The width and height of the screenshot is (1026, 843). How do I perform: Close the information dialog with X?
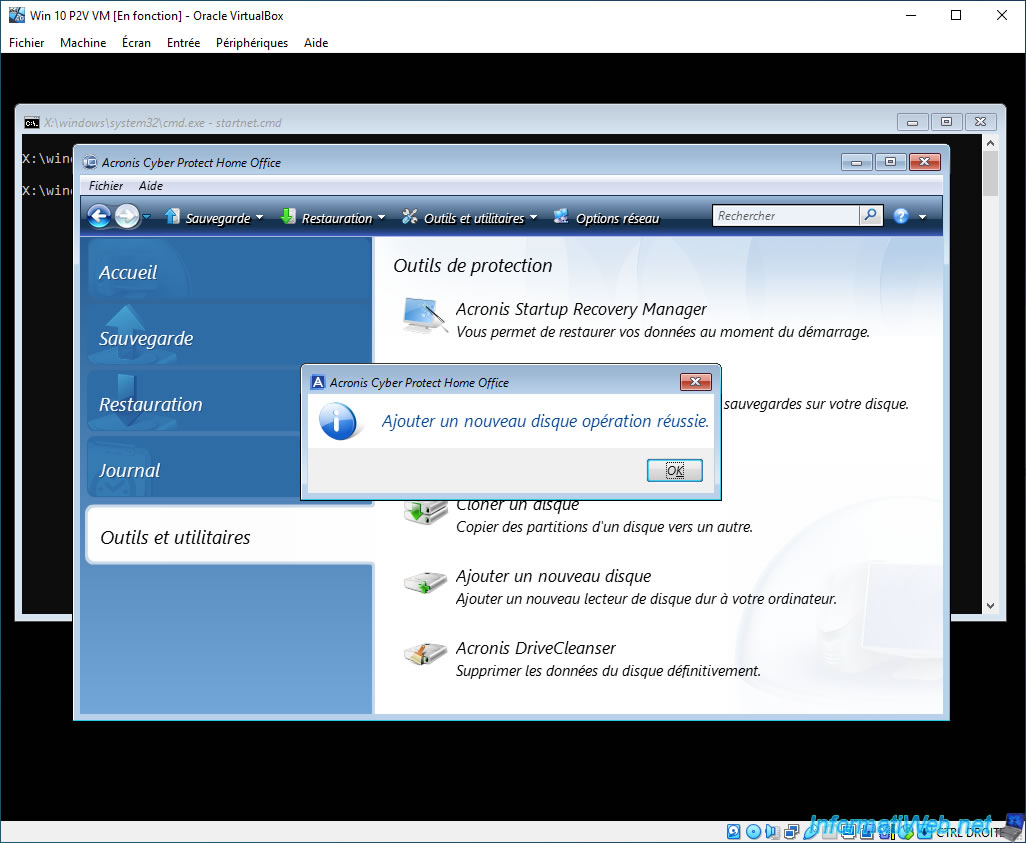point(696,382)
